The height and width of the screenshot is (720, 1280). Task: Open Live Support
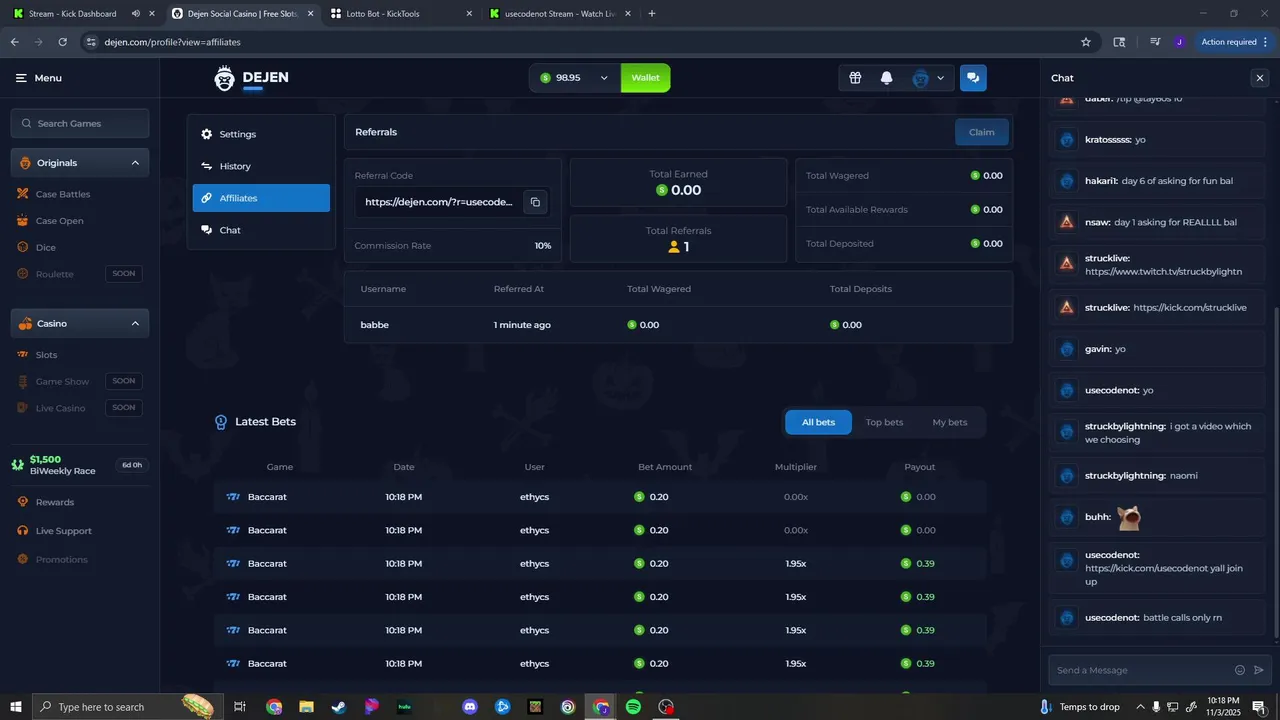[64, 531]
